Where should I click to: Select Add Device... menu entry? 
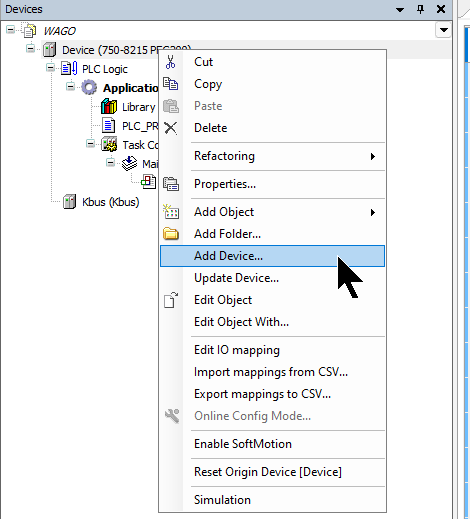(272, 256)
